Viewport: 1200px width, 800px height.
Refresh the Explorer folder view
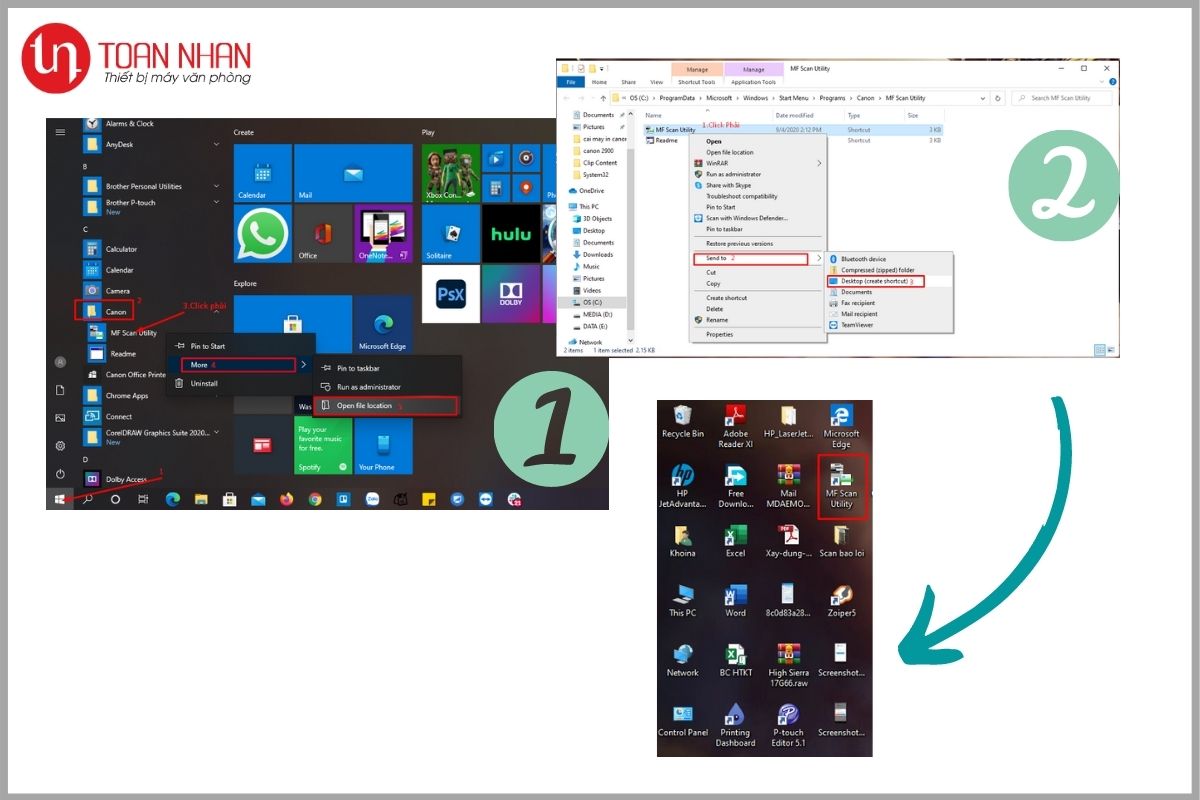[998, 98]
